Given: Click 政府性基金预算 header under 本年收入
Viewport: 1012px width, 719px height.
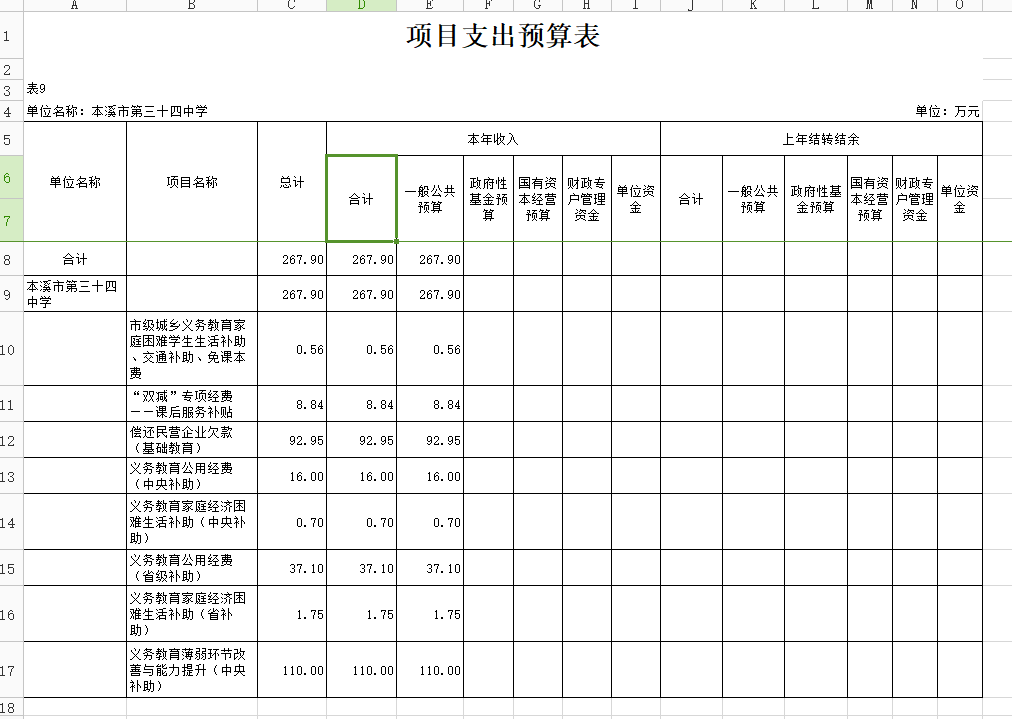Looking at the screenshot, I should (x=489, y=199).
